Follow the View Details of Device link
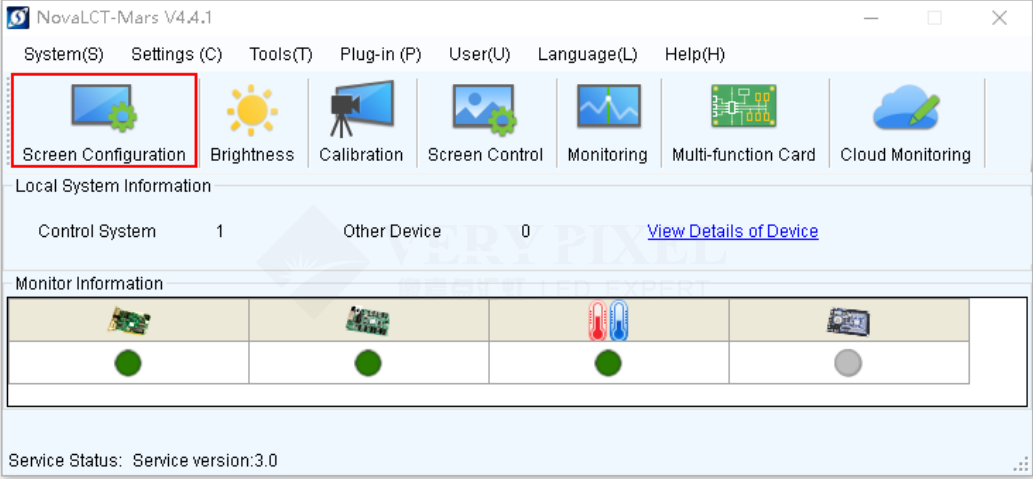 click(733, 231)
